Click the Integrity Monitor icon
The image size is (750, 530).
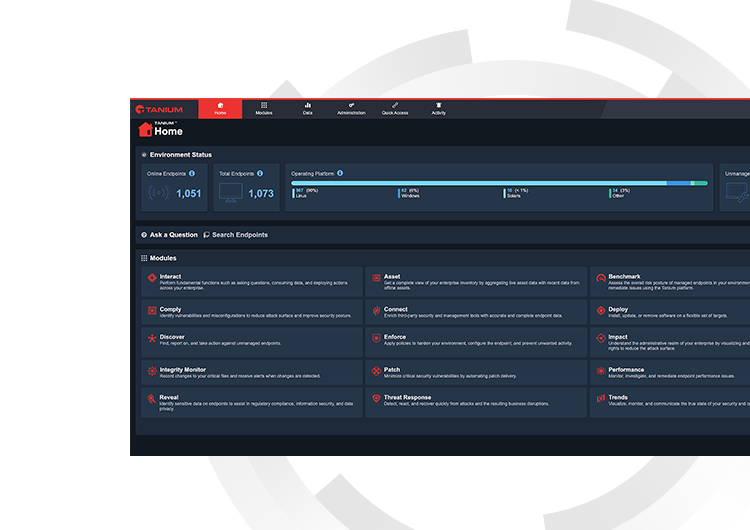point(152,371)
